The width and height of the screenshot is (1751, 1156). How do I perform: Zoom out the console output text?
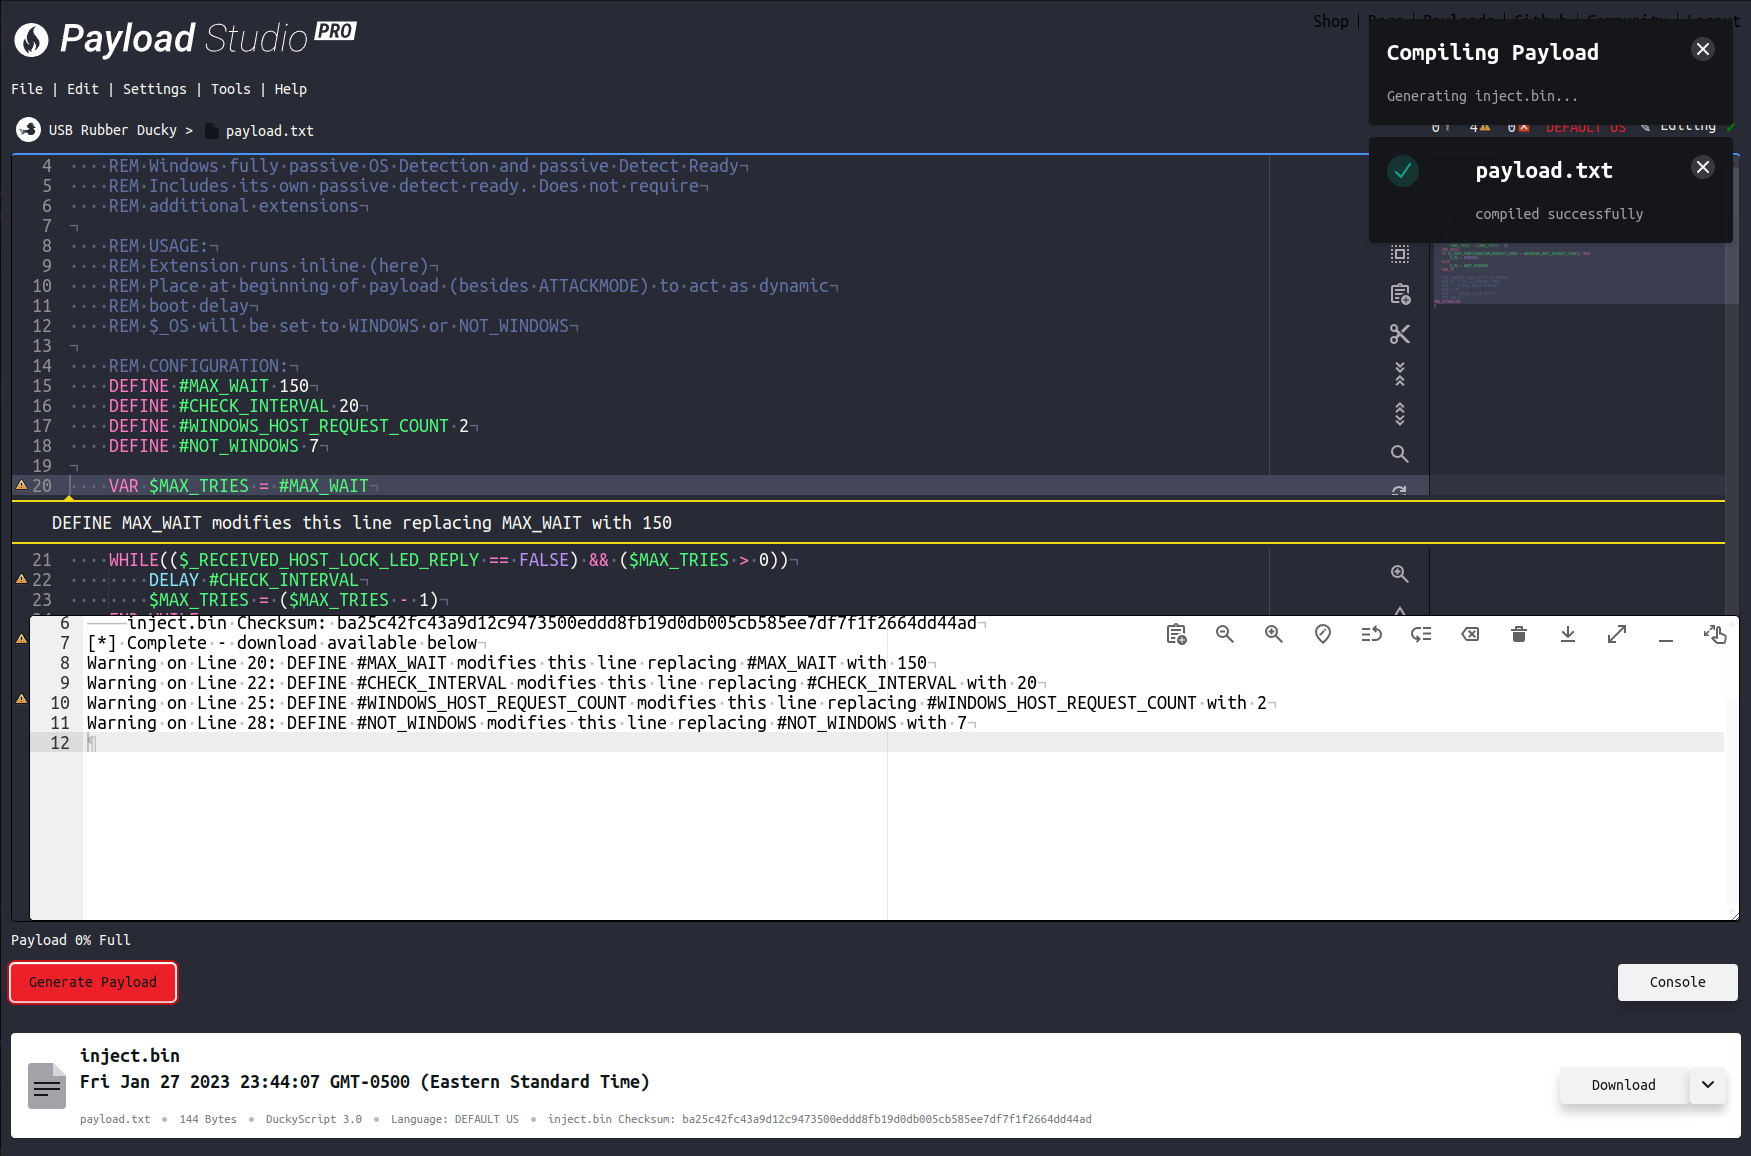1225,634
